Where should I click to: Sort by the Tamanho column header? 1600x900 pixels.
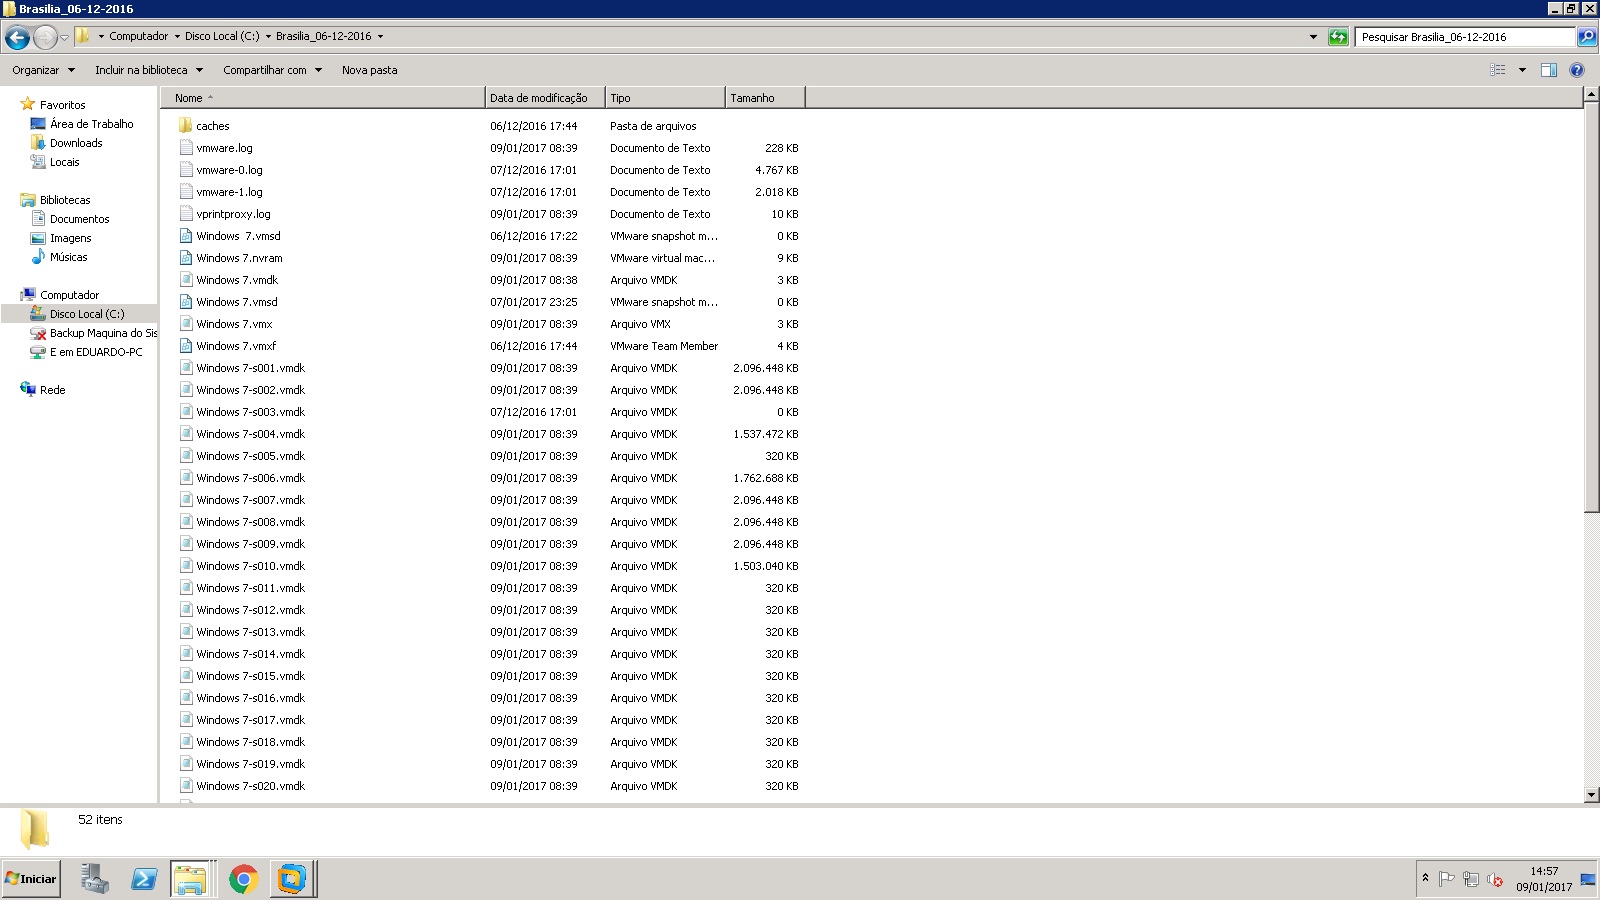765,98
